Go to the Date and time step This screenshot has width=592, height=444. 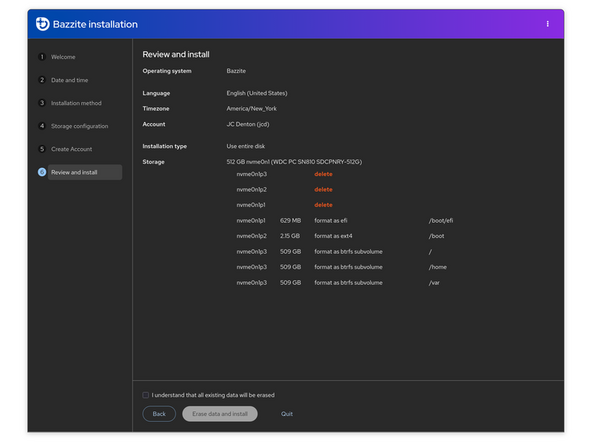click(x=69, y=80)
